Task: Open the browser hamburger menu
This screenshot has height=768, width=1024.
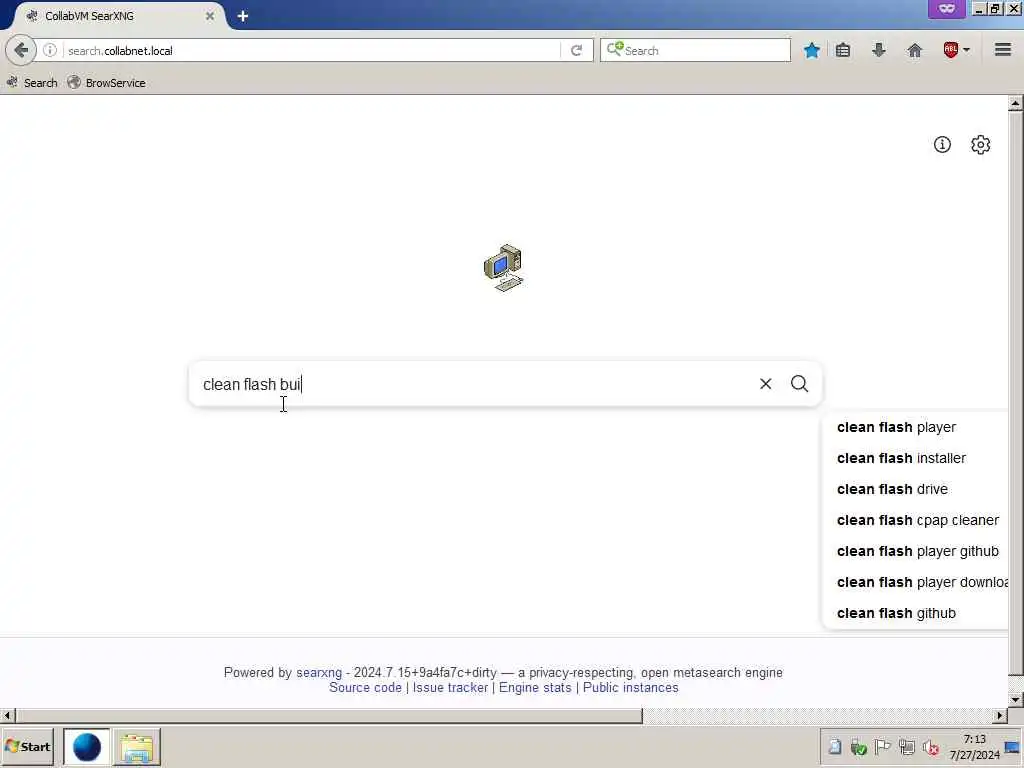Action: coord(1003,50)
